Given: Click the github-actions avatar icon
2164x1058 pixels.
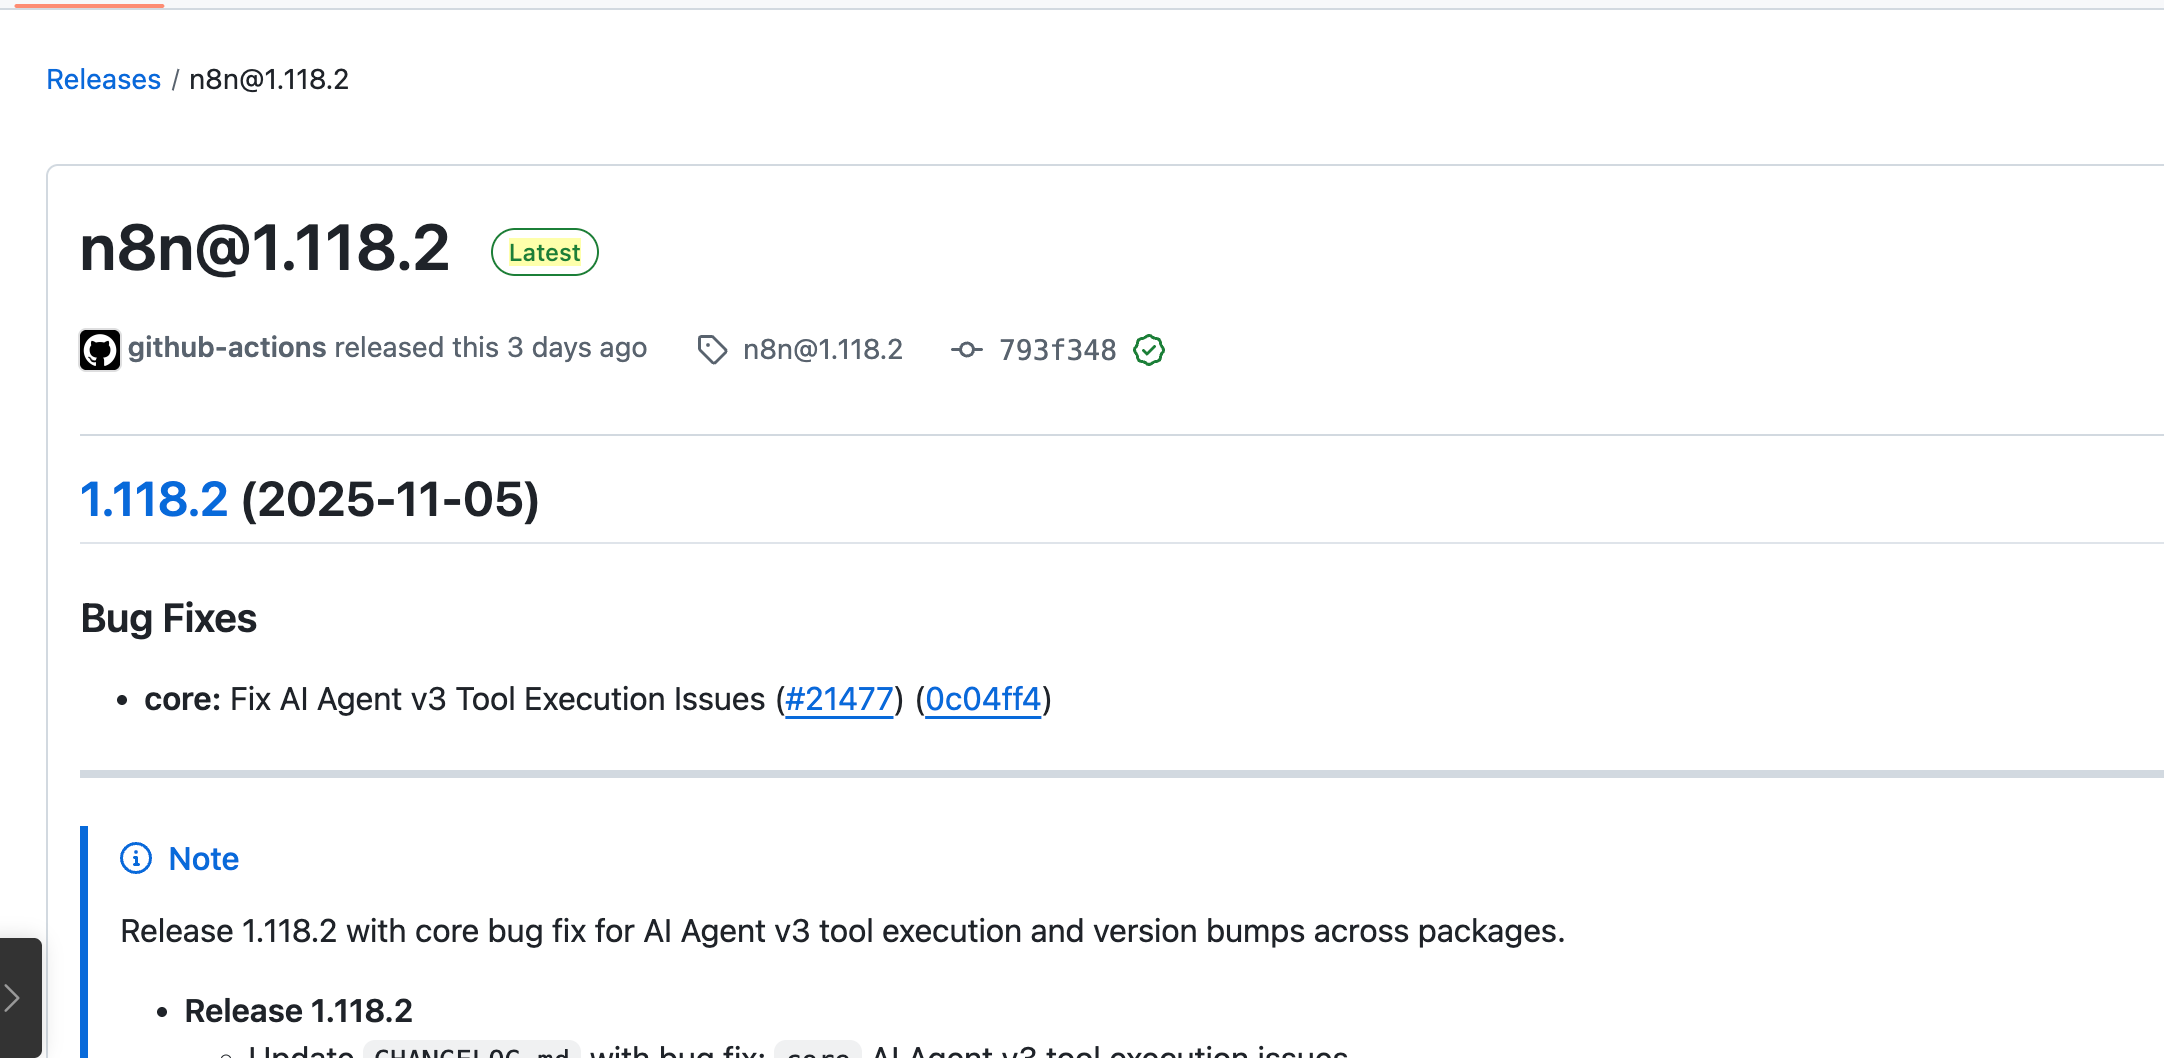Looking at the screenshot, I should 100,350.
